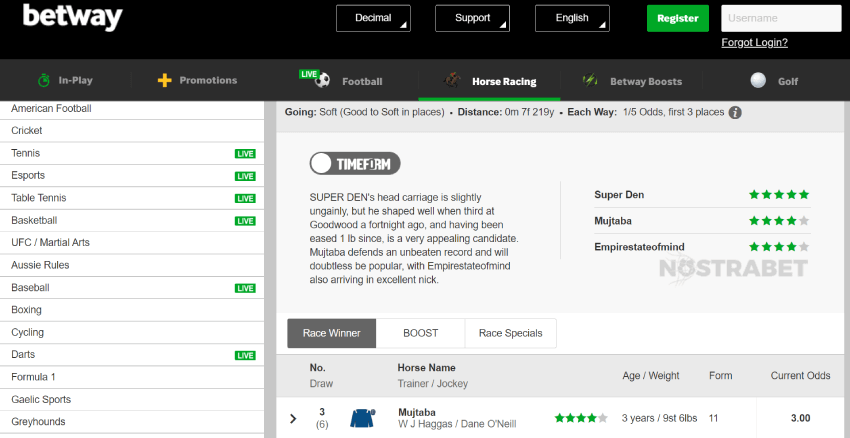Click the Form column header
This screenshot has height=438, width=850.
point(720,376)
